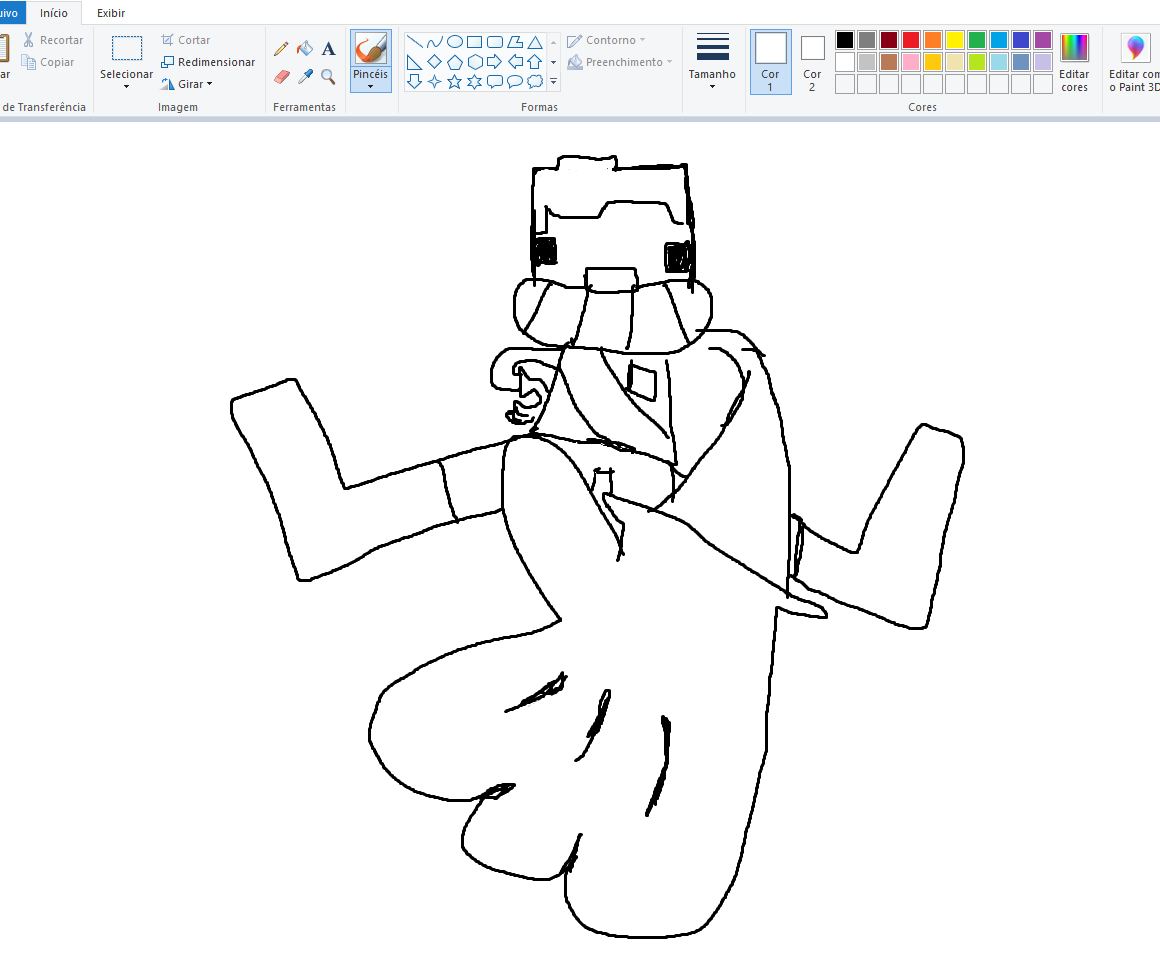Choose the Right arrow shape
This screenshot has height=979, width=1160.
tap(495, 61)
